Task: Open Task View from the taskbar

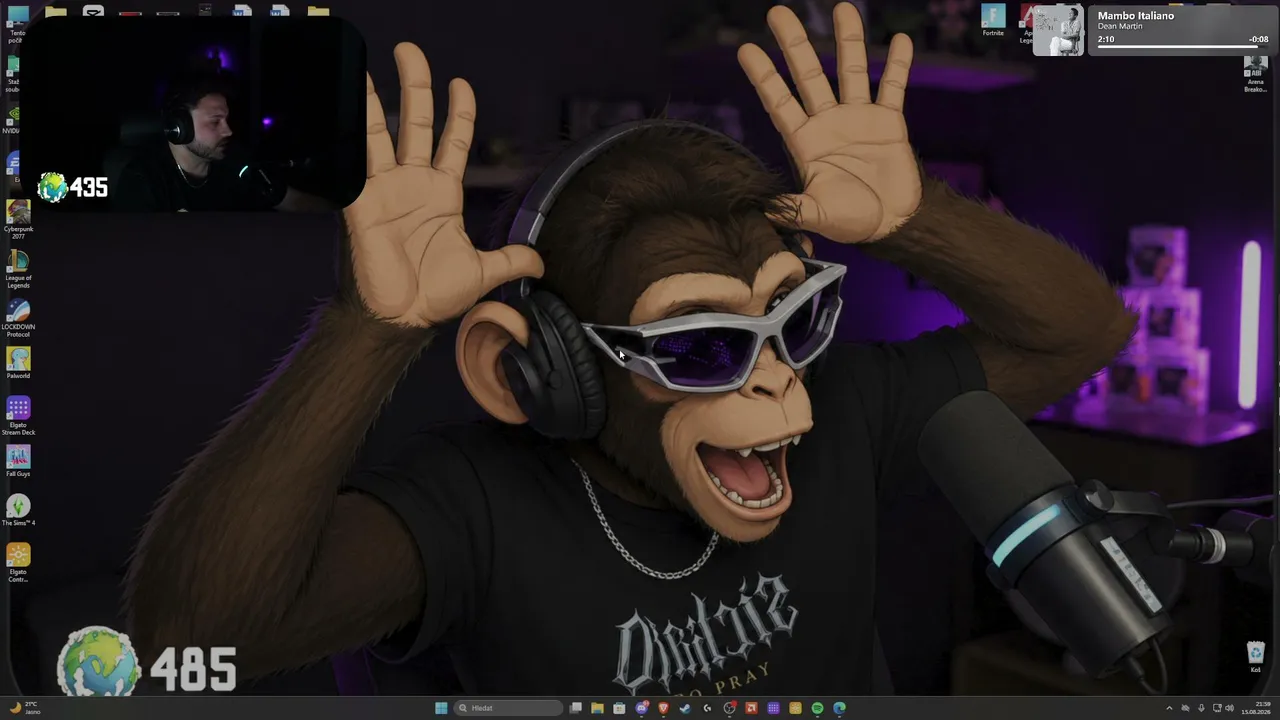Action: 576,708
